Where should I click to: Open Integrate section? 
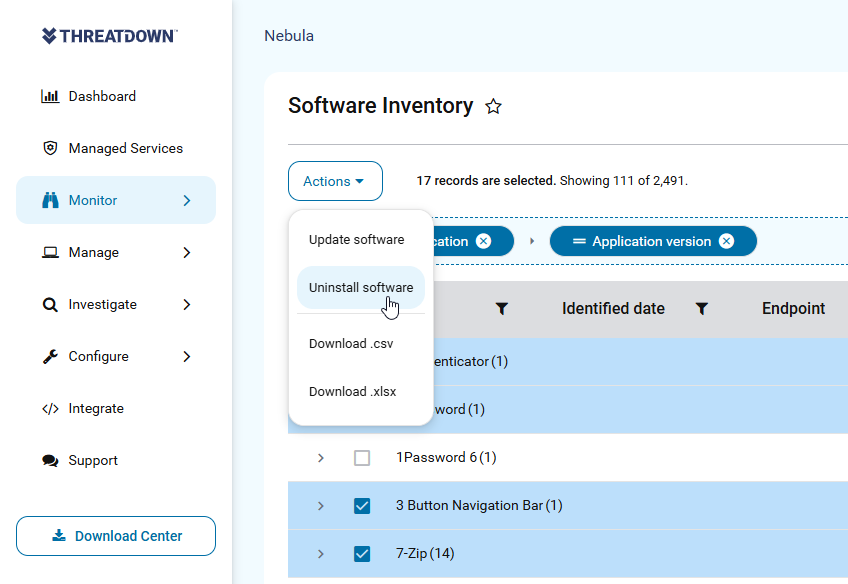(x=96, y=409)
